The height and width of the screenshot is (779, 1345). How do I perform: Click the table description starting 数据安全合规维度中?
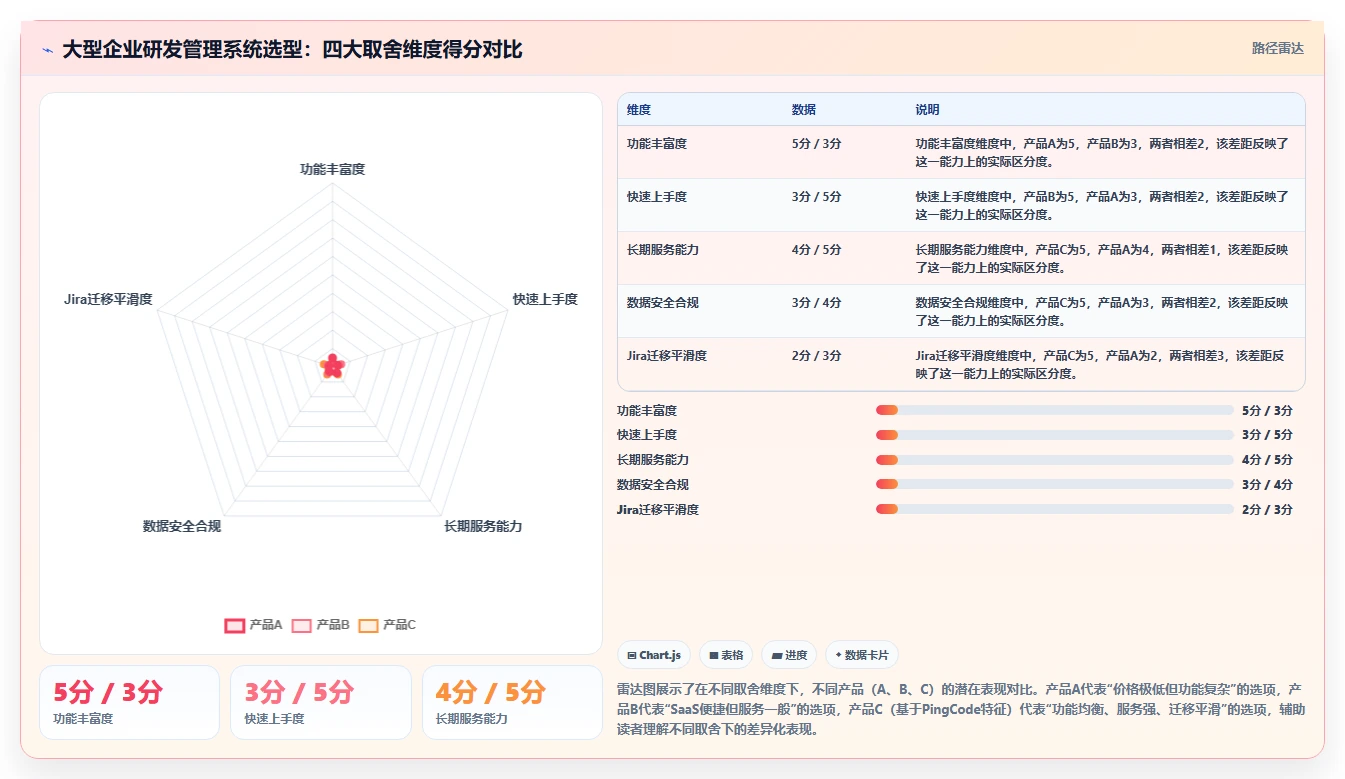(x=1102, y=311)
